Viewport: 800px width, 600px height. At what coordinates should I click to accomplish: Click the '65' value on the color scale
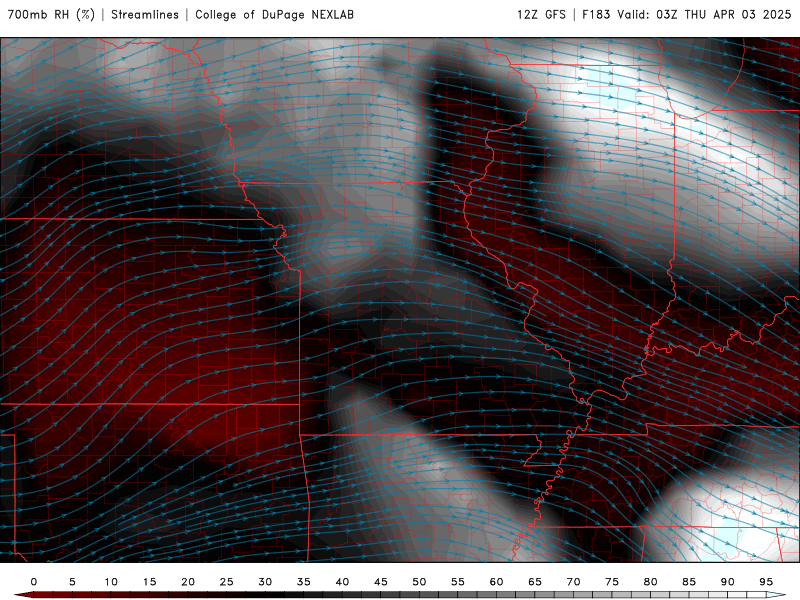click(x=535, y=582)
